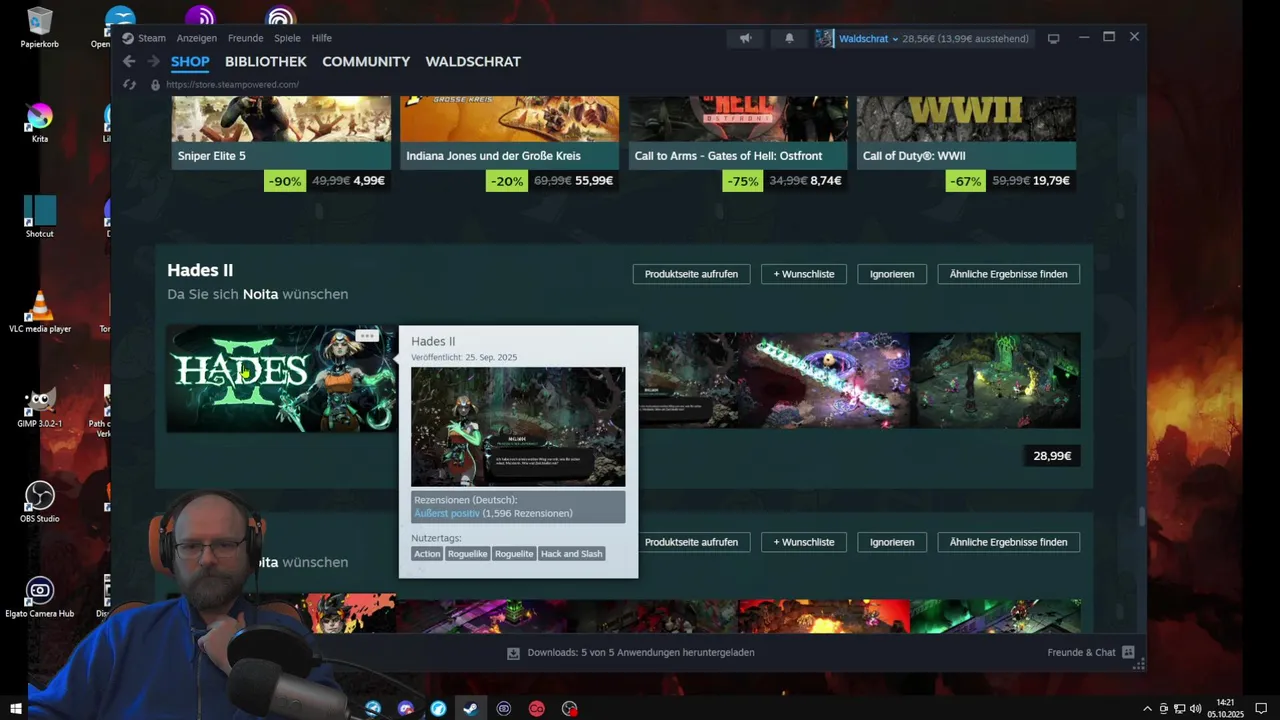
Task: Open the Spiele menu
Action: coord(287,38)
